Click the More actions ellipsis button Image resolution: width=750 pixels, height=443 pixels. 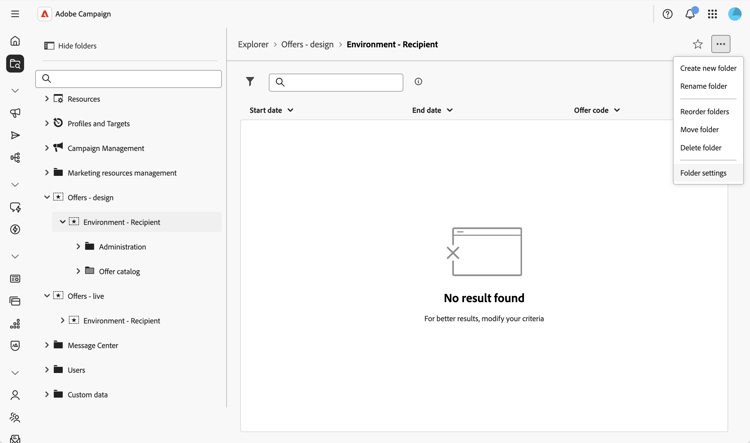[x=720, y=44]
